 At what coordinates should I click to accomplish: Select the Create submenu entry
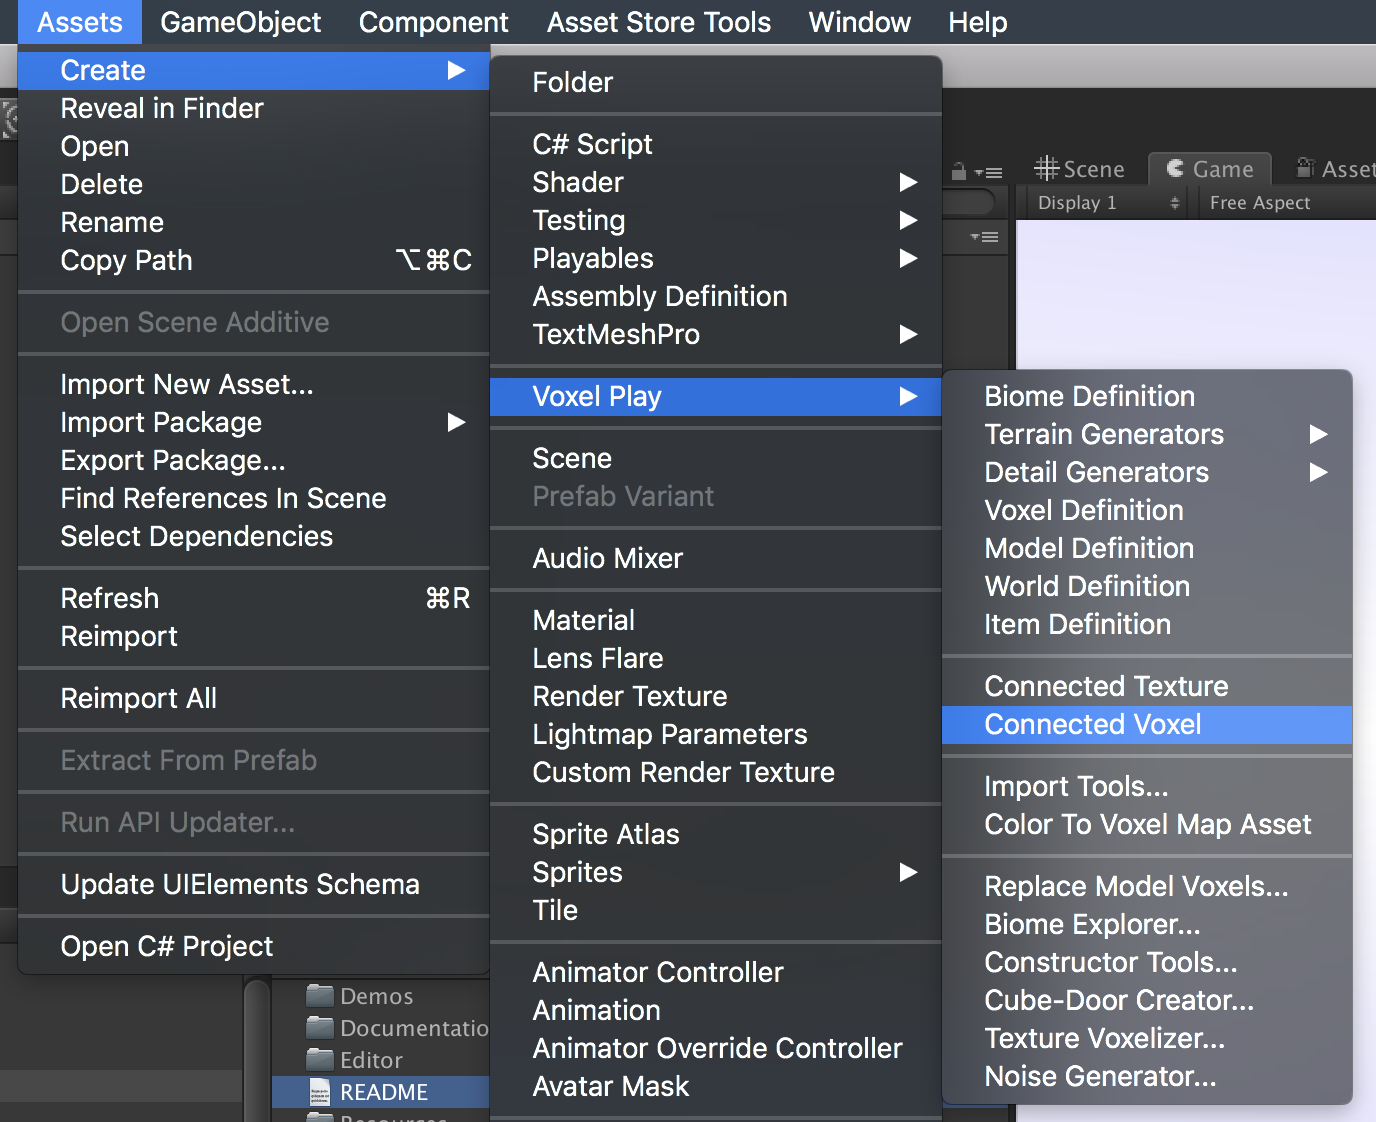254,70
